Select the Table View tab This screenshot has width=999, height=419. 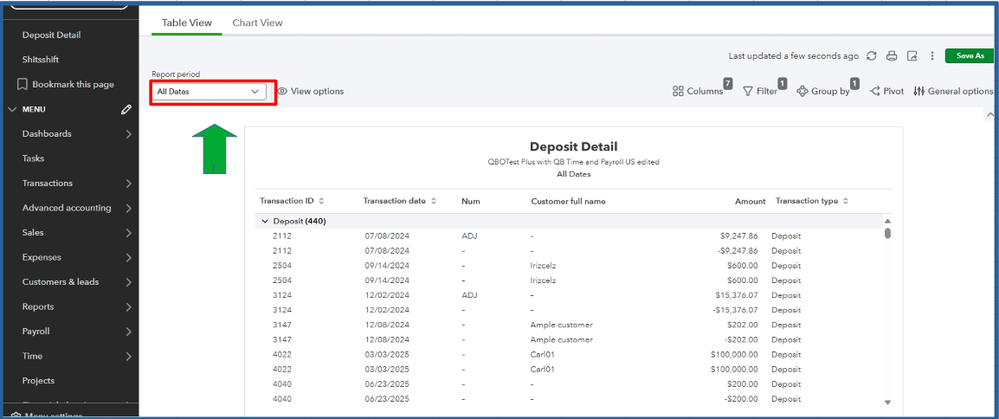187,22
